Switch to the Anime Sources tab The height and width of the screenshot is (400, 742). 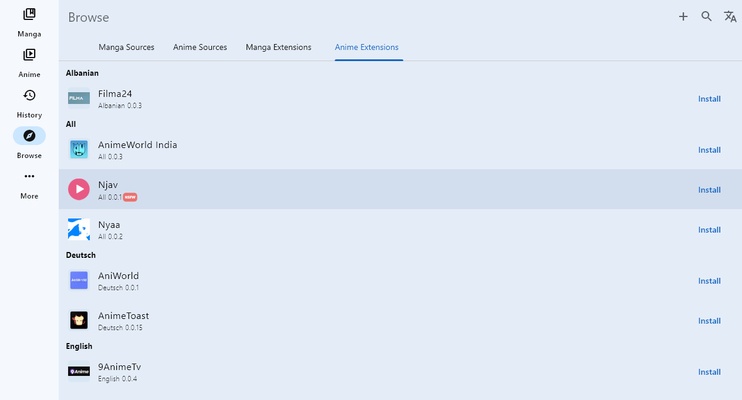(200, 47)
